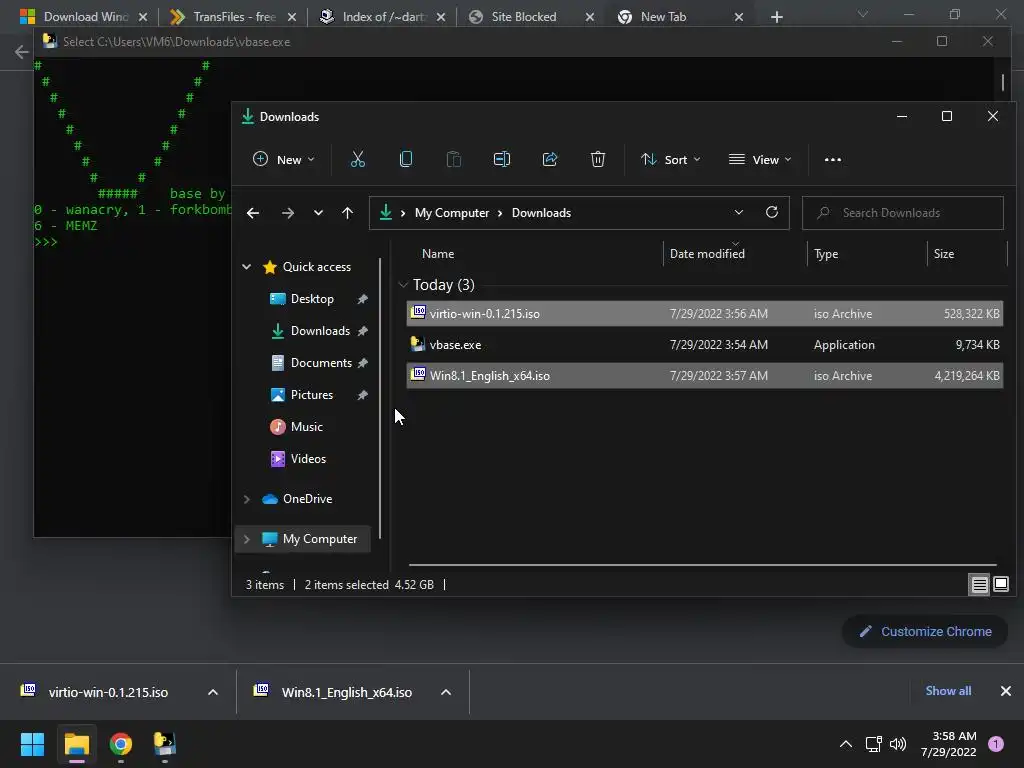Click the network tray icon
This screenshot has width=1024, height=768.
(873, 744)
